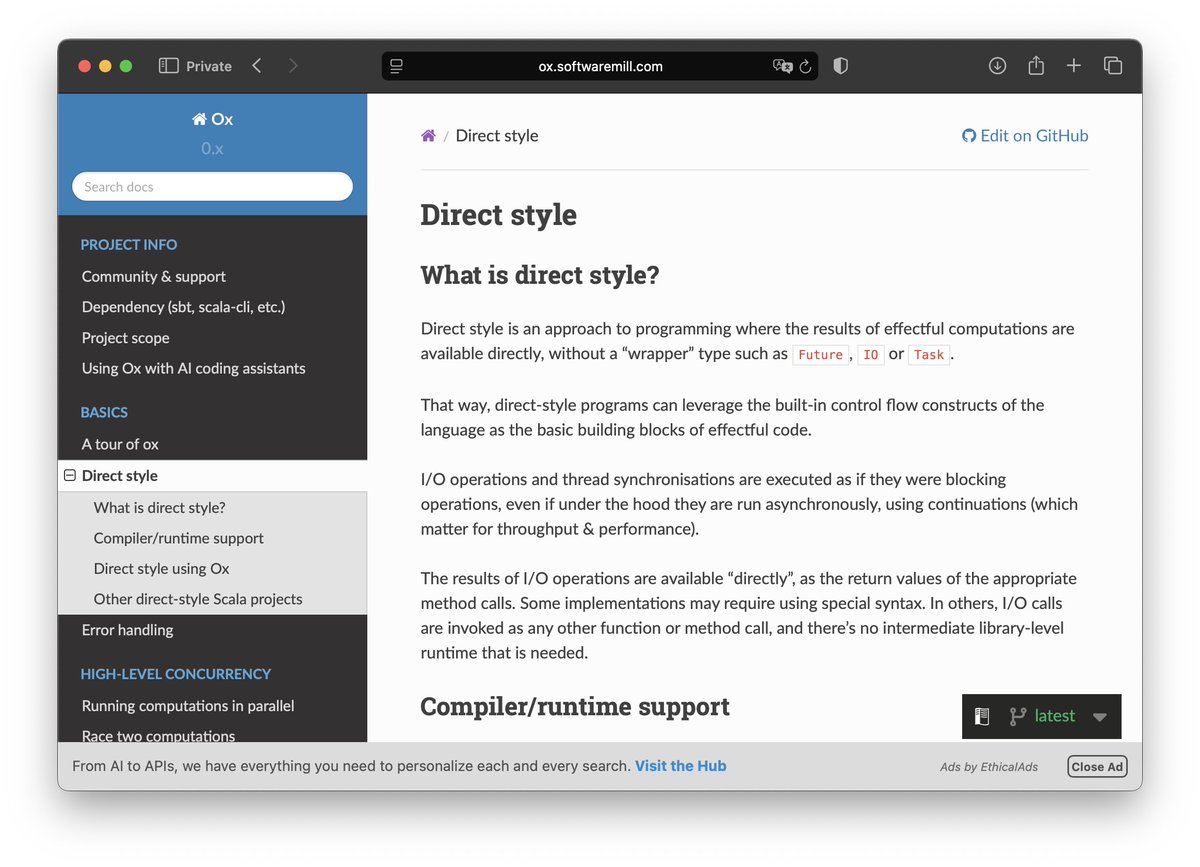Click the Visit the Hub ad link
This screenshot has height=867, width=1200.
[x=680, y=766]
